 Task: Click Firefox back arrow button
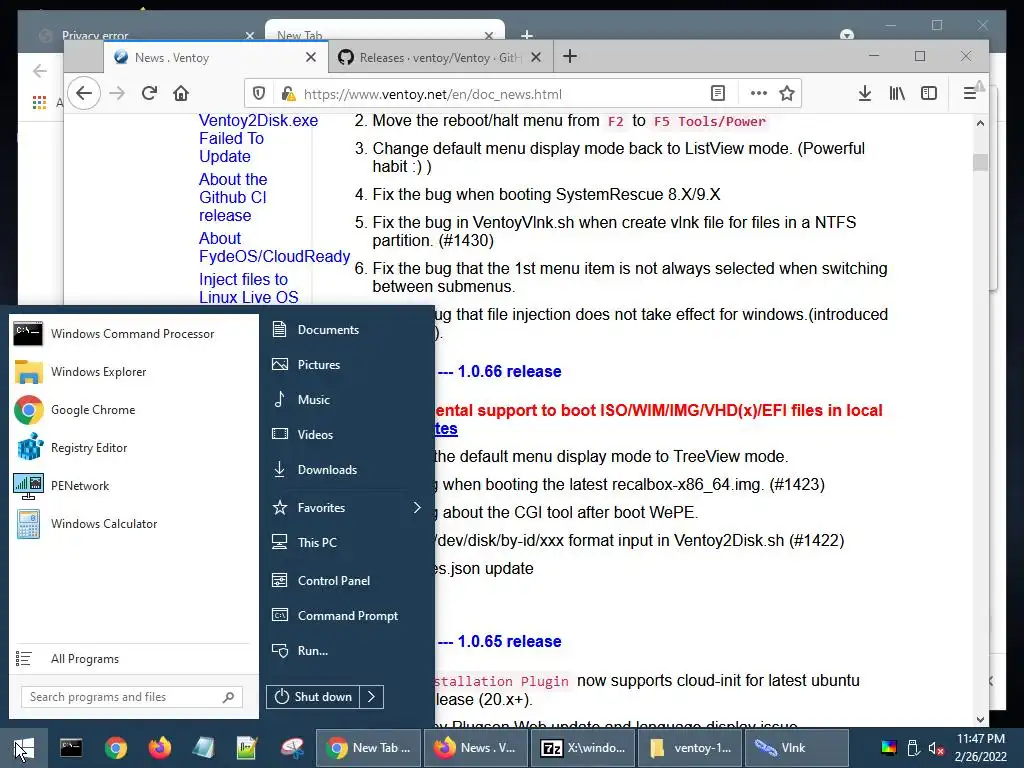pos(84,93)
